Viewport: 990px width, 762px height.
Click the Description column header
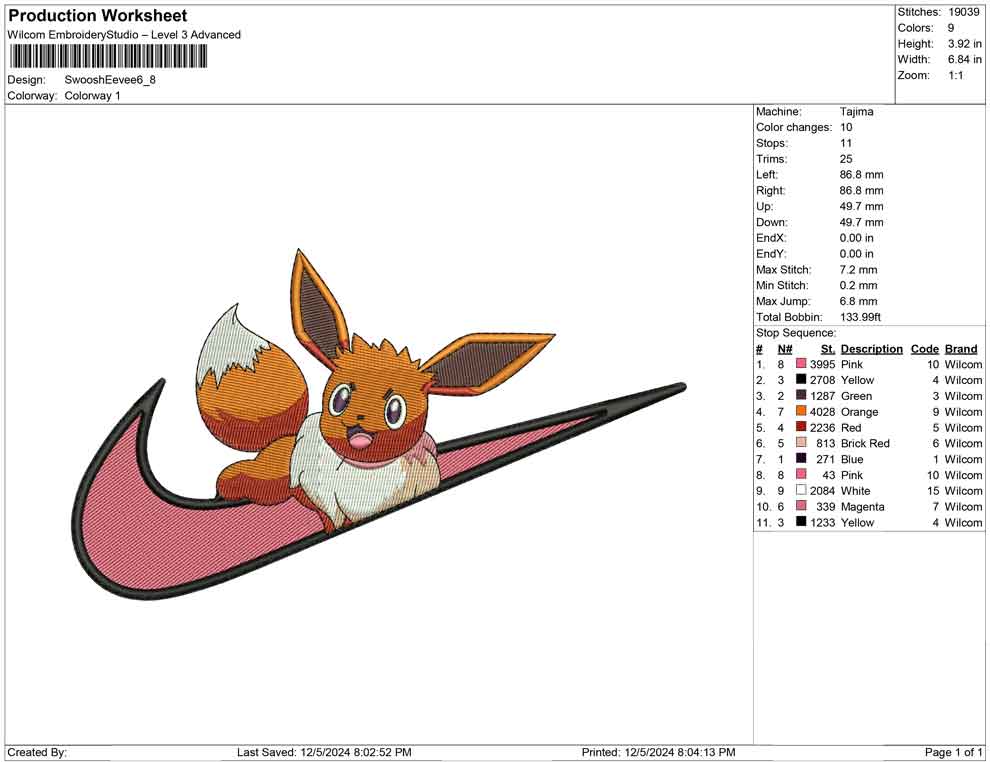pyautogui.click(x=871, y=349)
